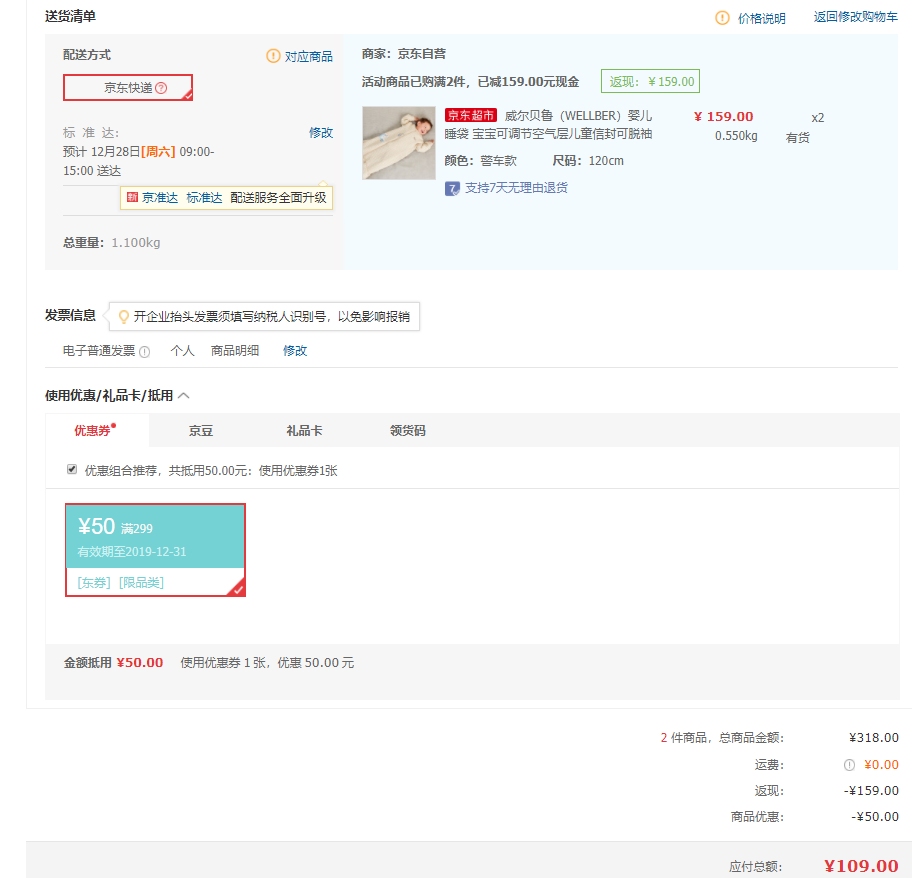
Task: Click the 返现 -¥159.00 summary value
Action: 871,791
